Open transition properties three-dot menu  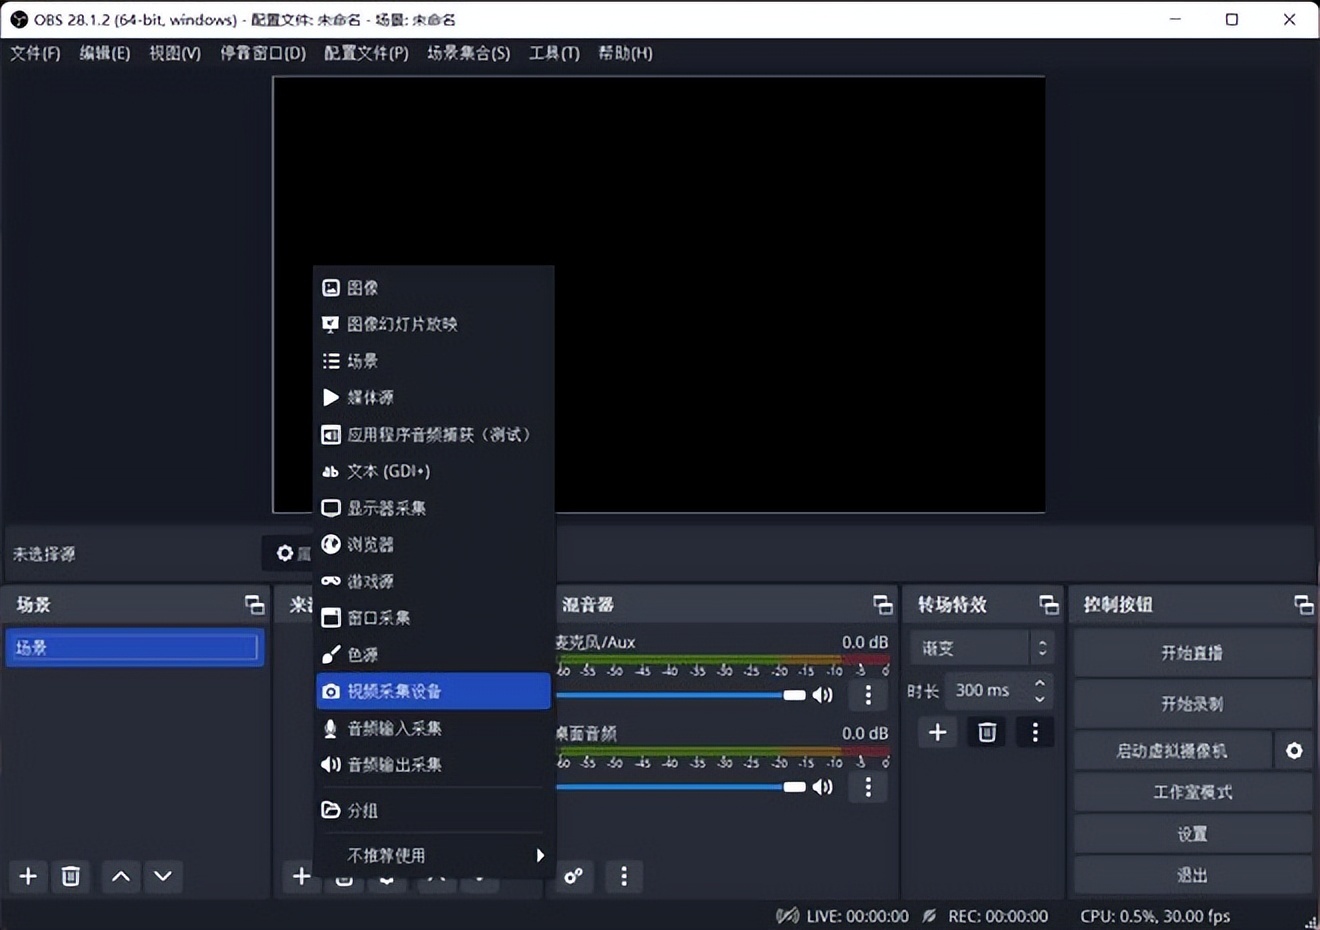1035,733
